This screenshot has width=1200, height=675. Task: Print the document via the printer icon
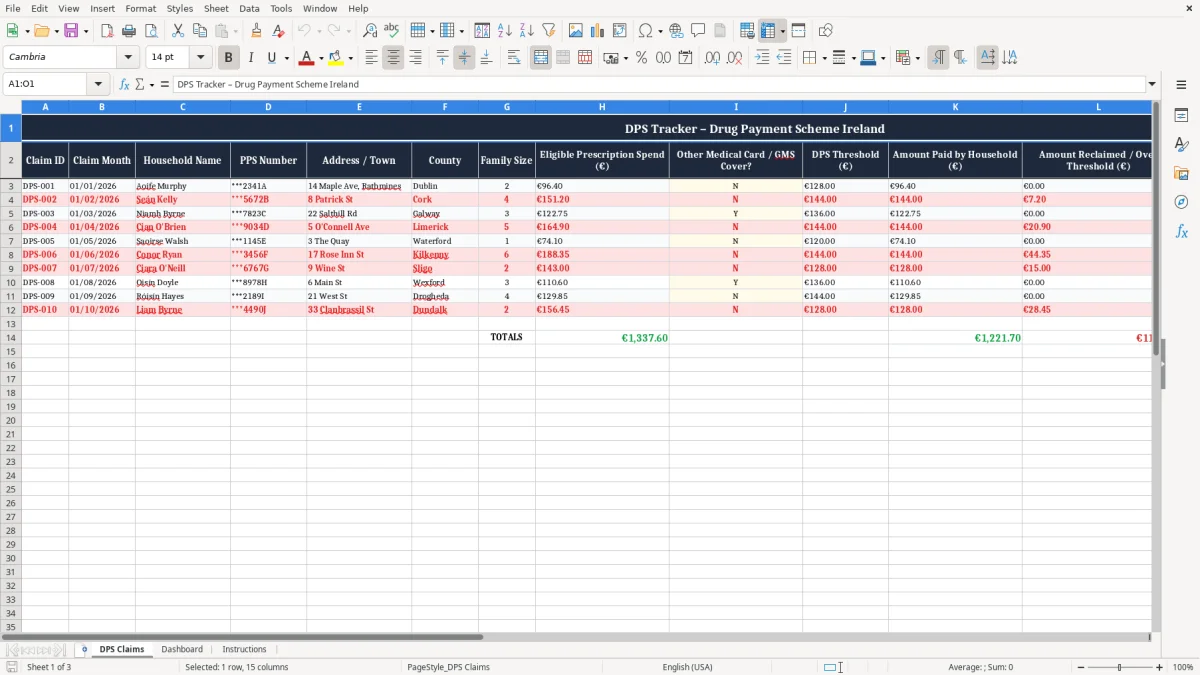pyautogui.click(x=129, y=31)
